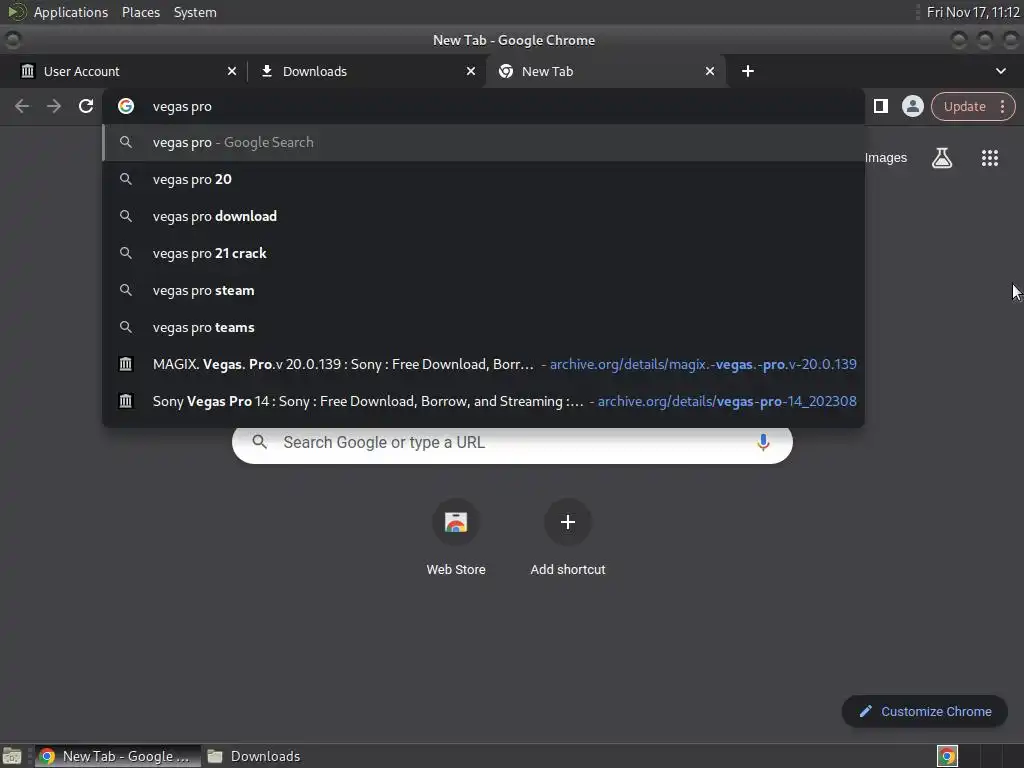Click the voice search microphone icon
Screen dimensions: 1024x768
(762, 442)
